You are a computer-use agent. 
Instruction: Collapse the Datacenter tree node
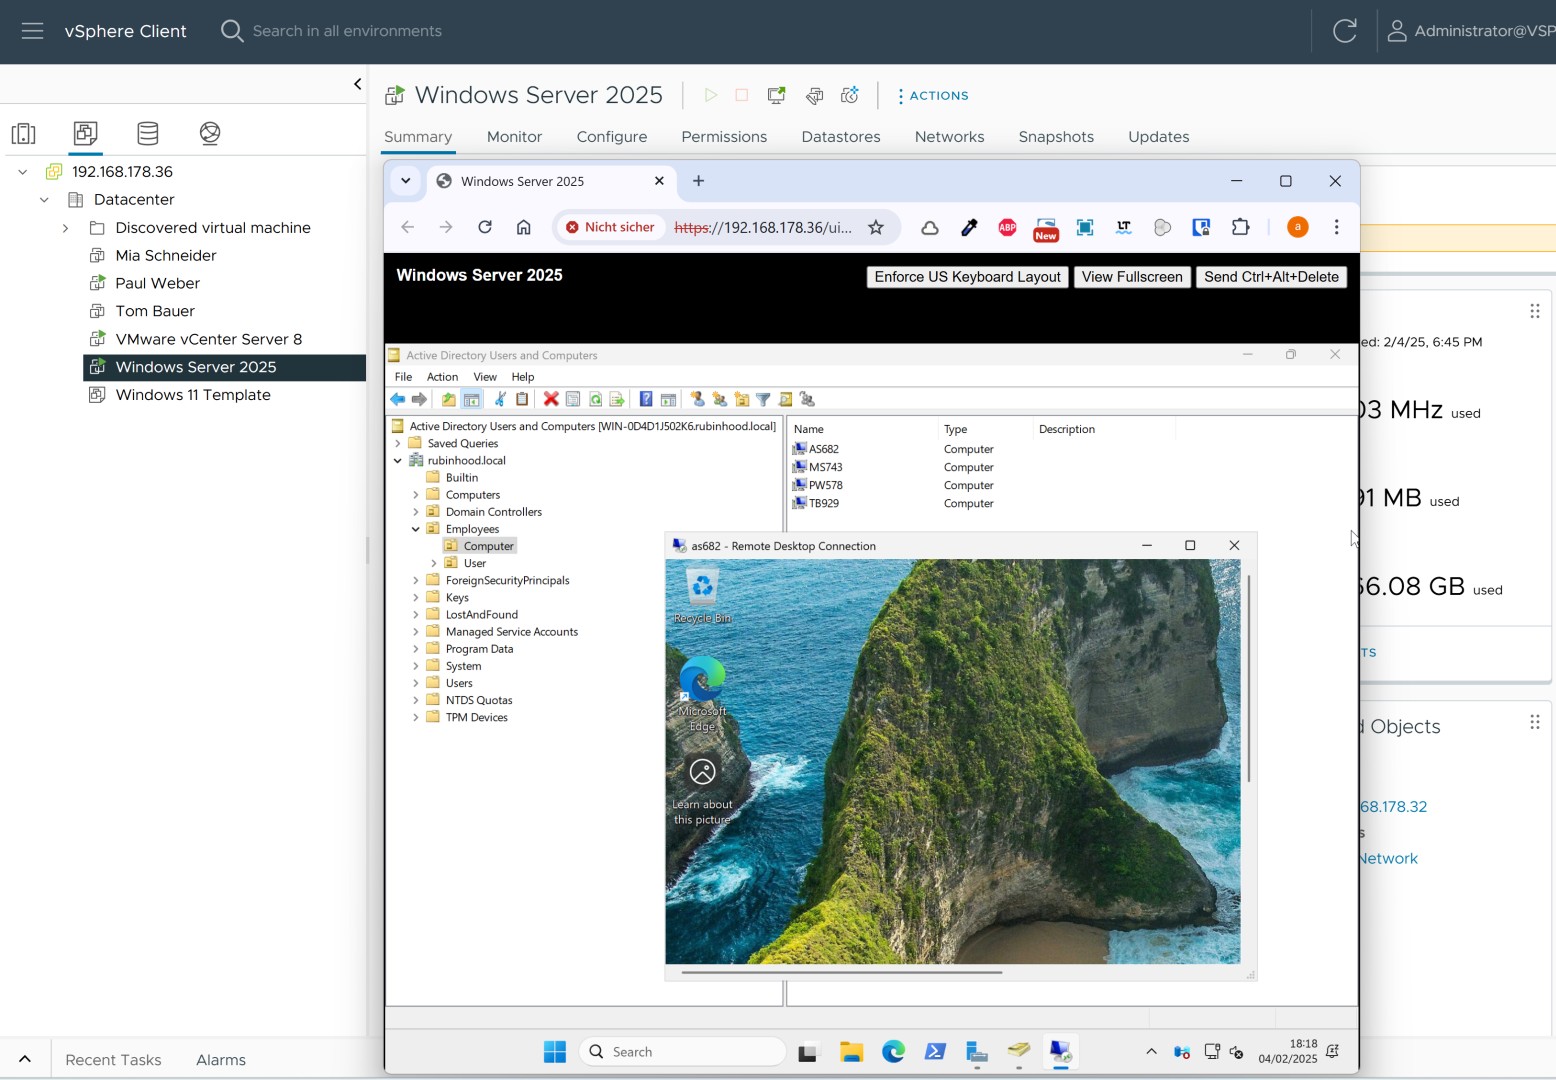[x=44, y=200]
